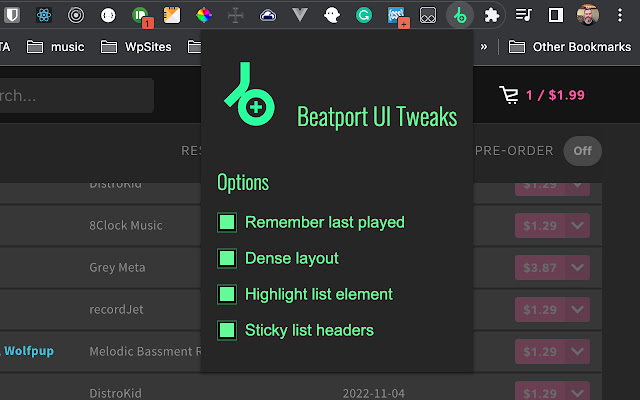Click the ghost extension icon

pos(332,15)
